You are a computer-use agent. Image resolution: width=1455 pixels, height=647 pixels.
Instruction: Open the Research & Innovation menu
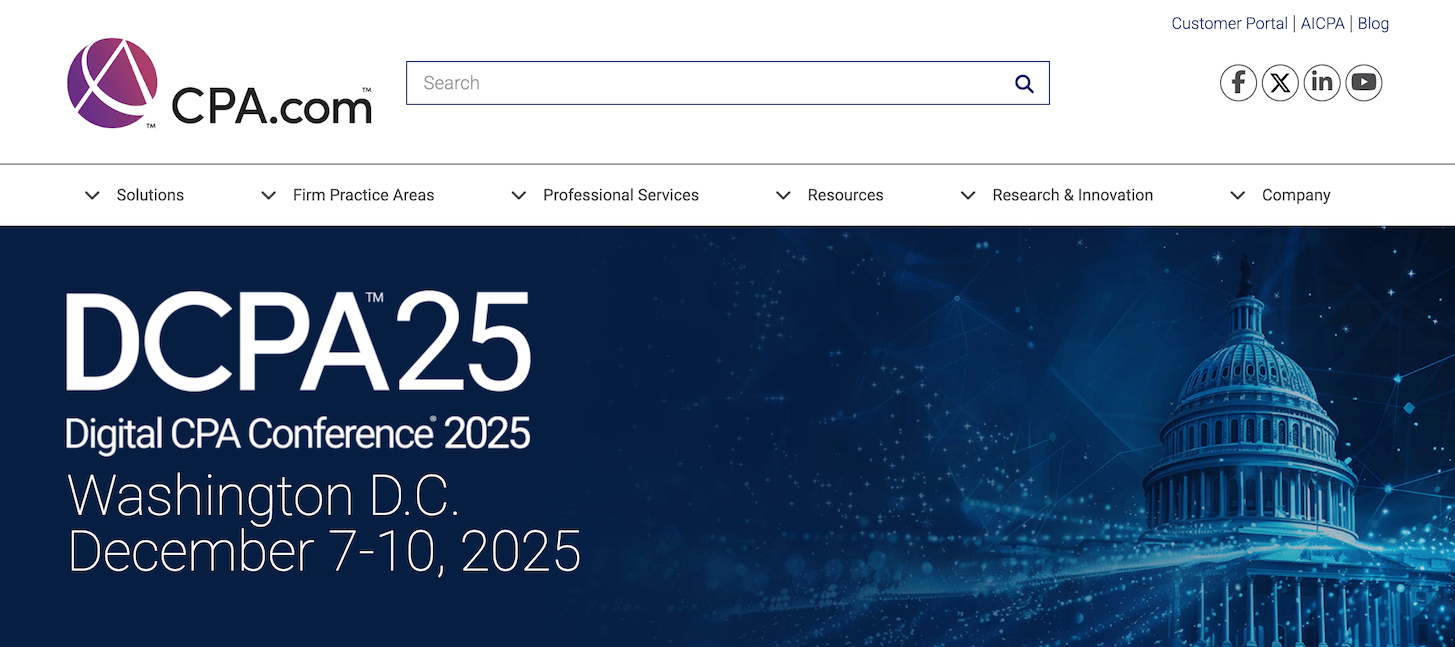(x=1073, y=195)
